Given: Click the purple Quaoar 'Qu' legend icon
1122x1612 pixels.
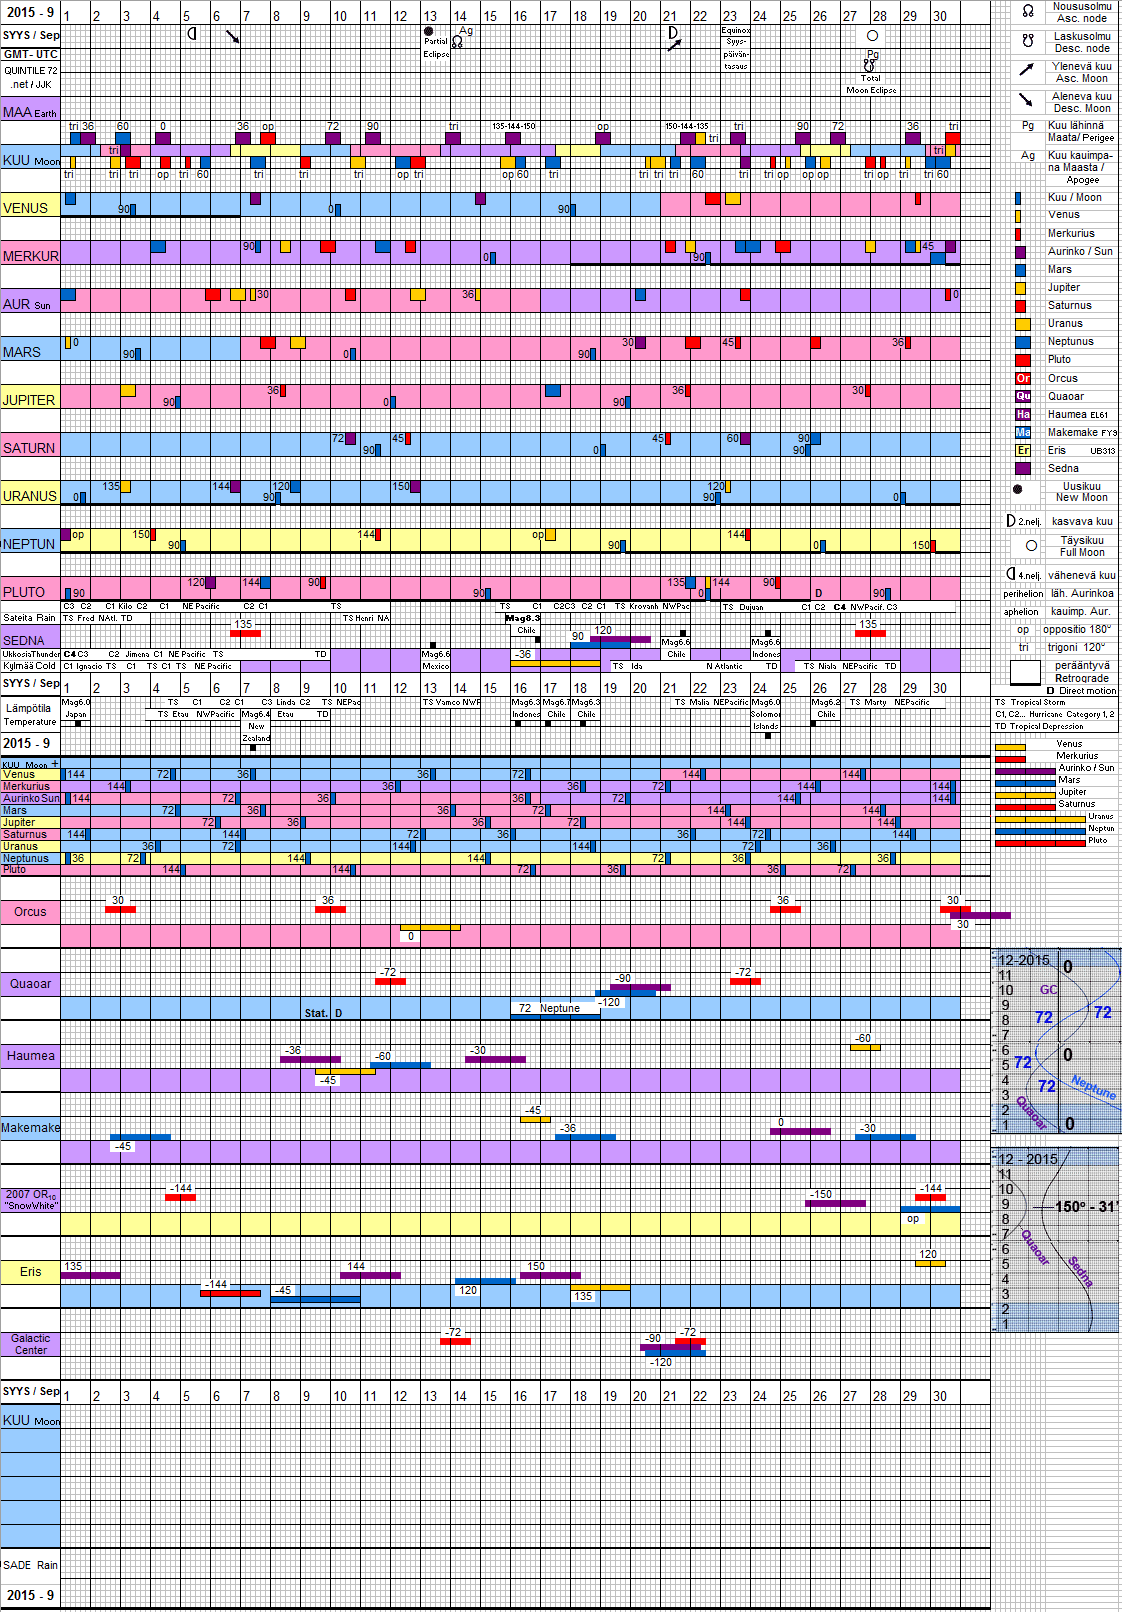Looking at the screenshot, I should (x=1022, y=396).
